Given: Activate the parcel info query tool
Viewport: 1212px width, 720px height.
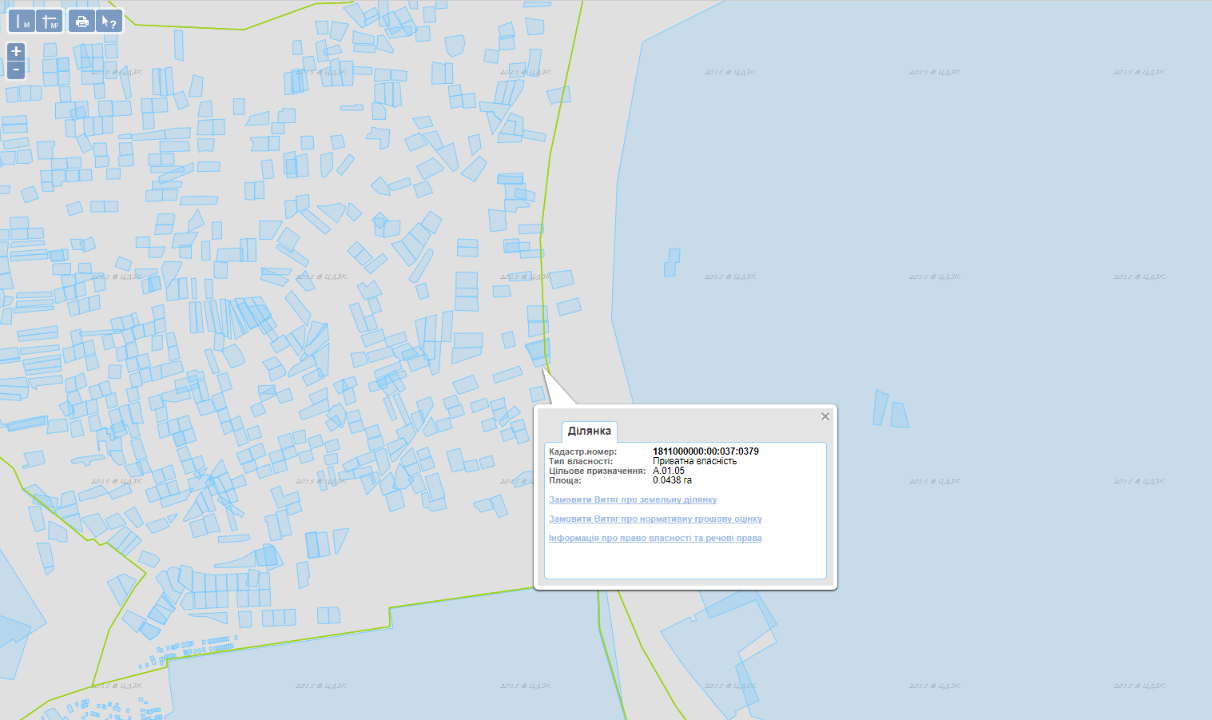Looking at the screenshot, I should point(109,22).
